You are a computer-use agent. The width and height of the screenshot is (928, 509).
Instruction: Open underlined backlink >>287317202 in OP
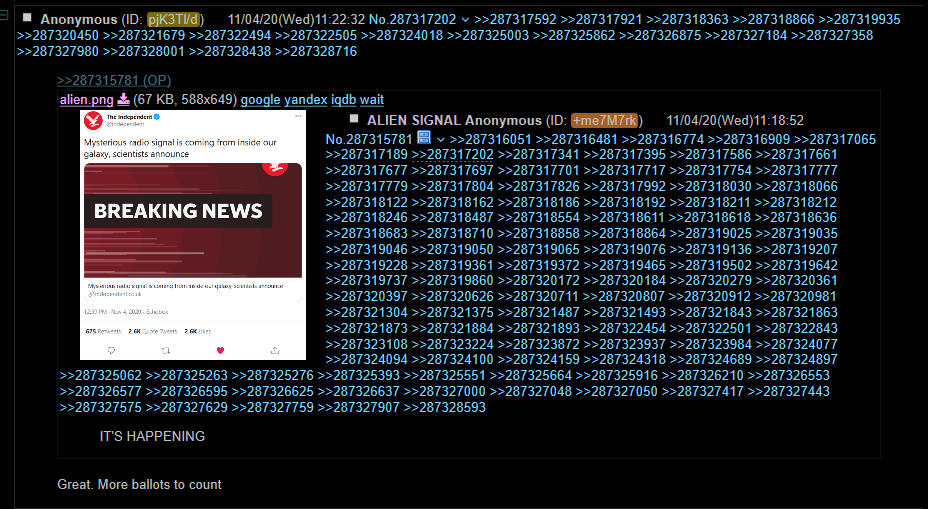(x=452, y=154)
